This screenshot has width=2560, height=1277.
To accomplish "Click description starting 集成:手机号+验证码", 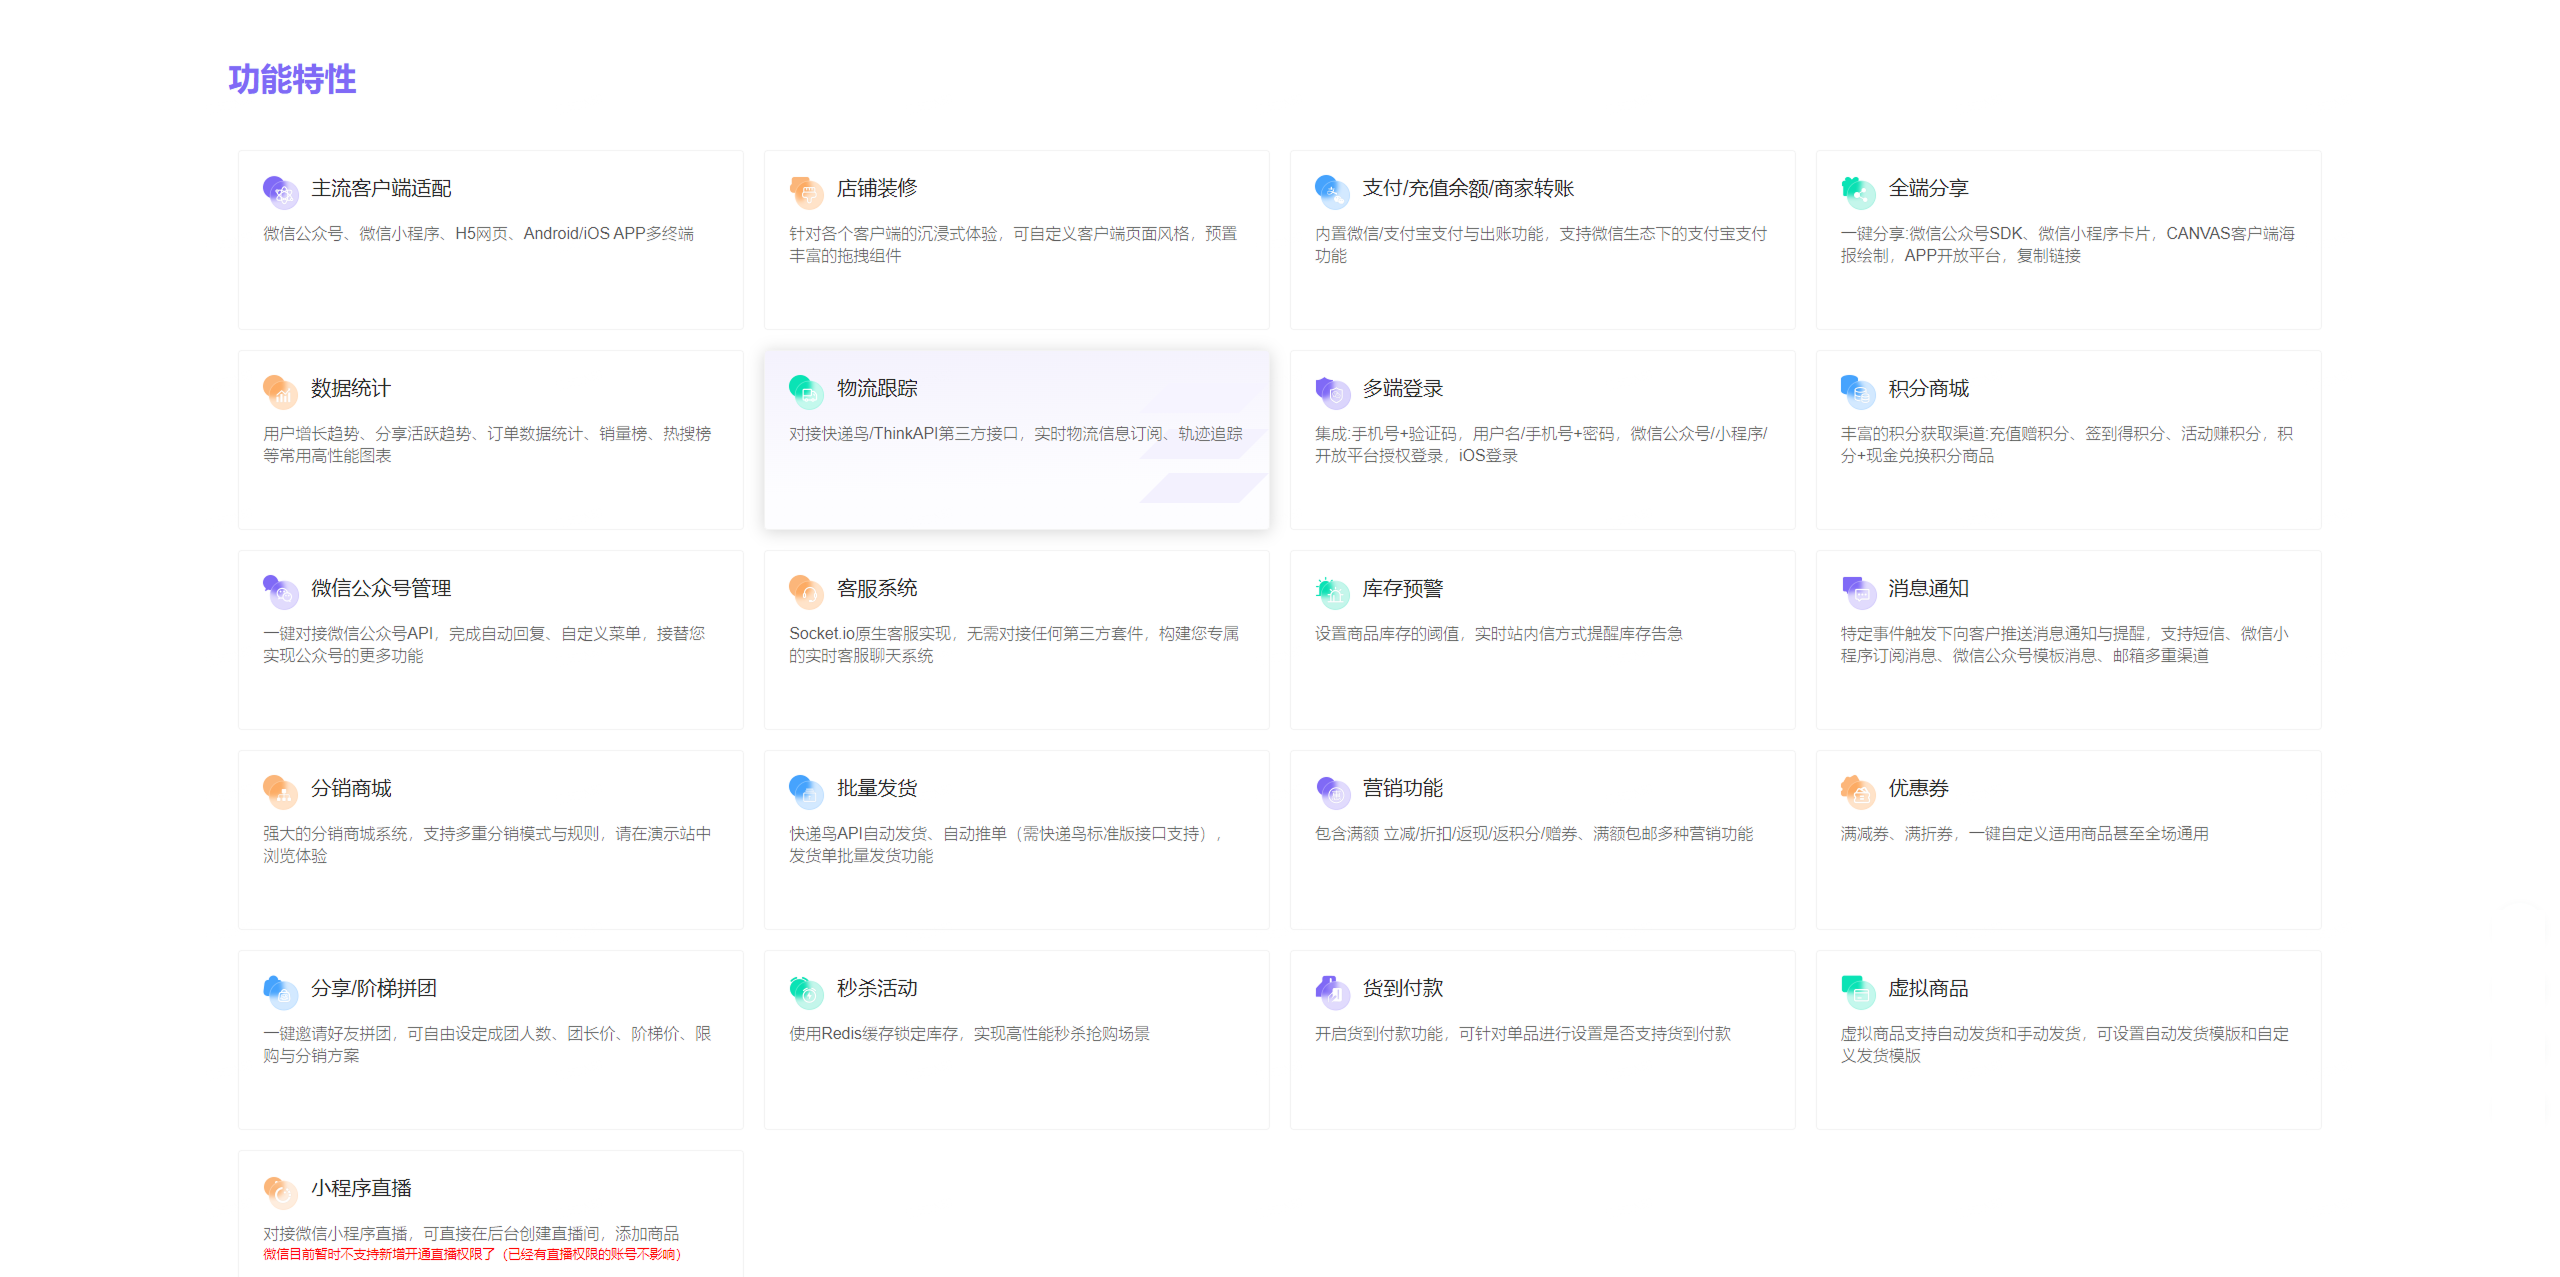I will [1541, 444].
